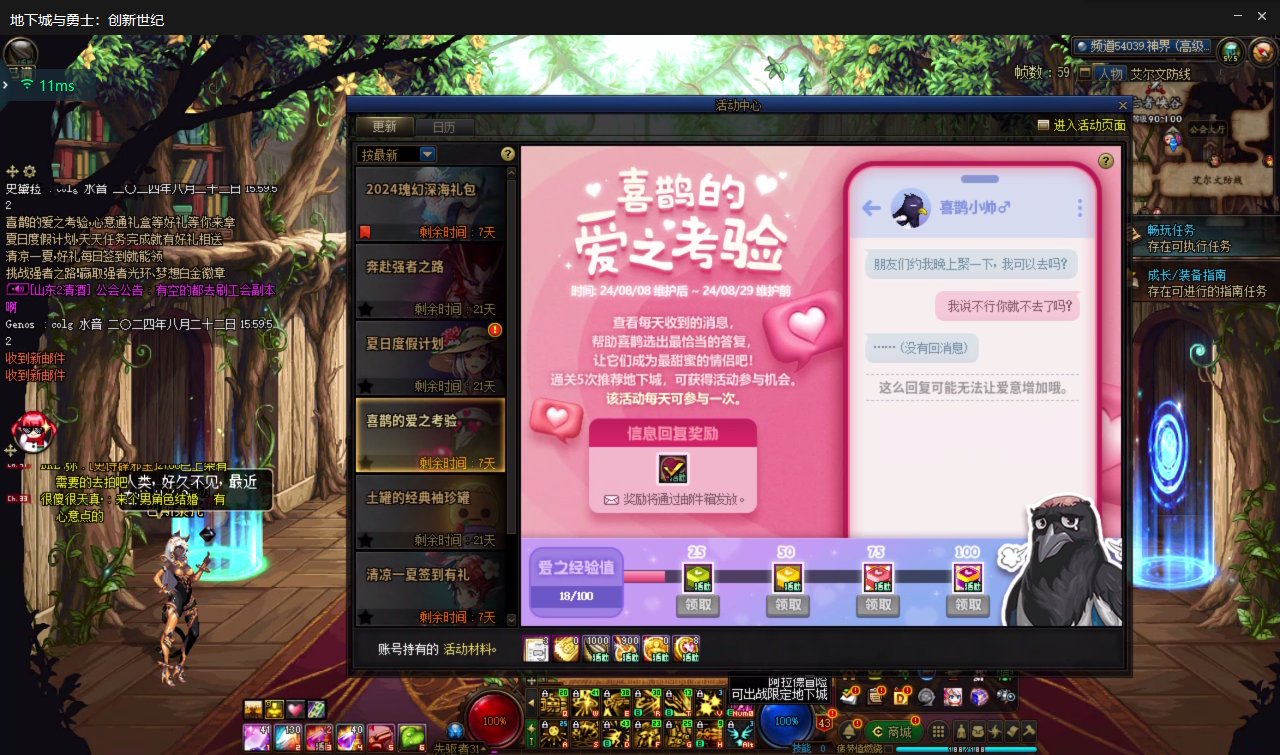Claim the 75 point reward with 领取
Screen dimensions: 1280x755
coord(878,605)
